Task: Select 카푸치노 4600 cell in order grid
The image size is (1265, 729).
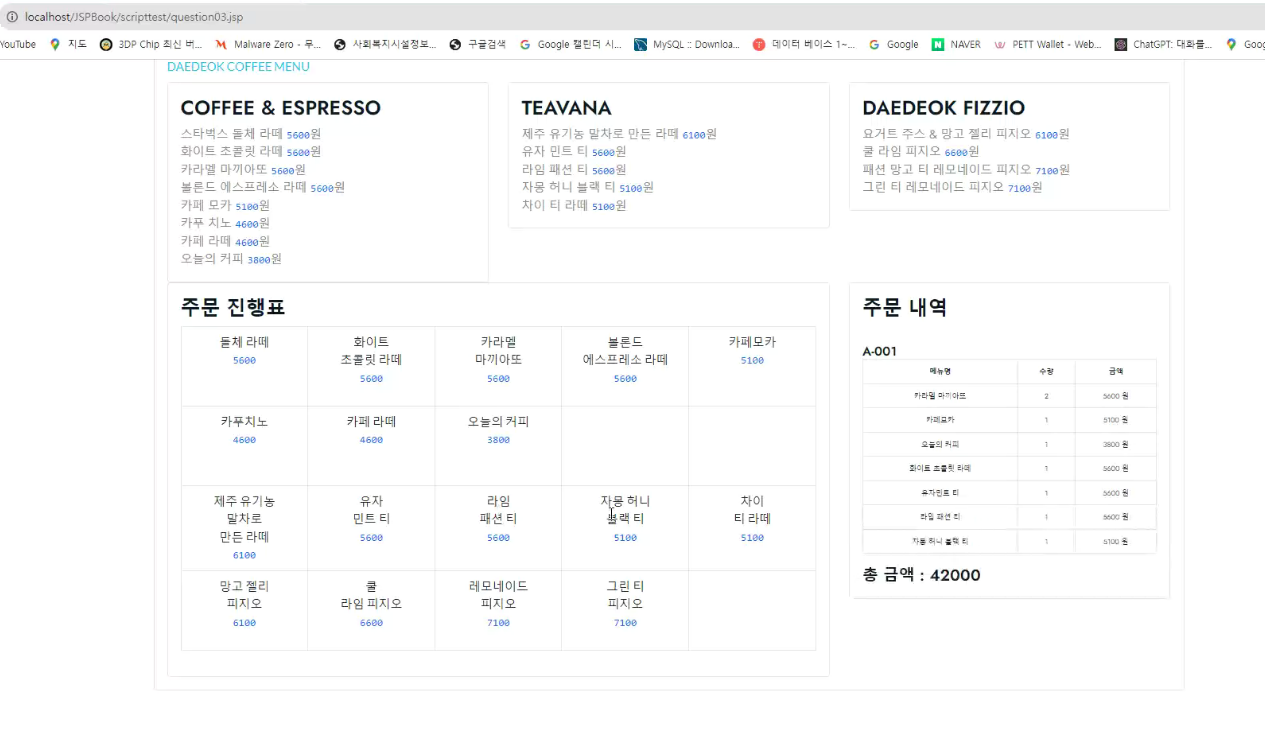Action: (244, 446)
